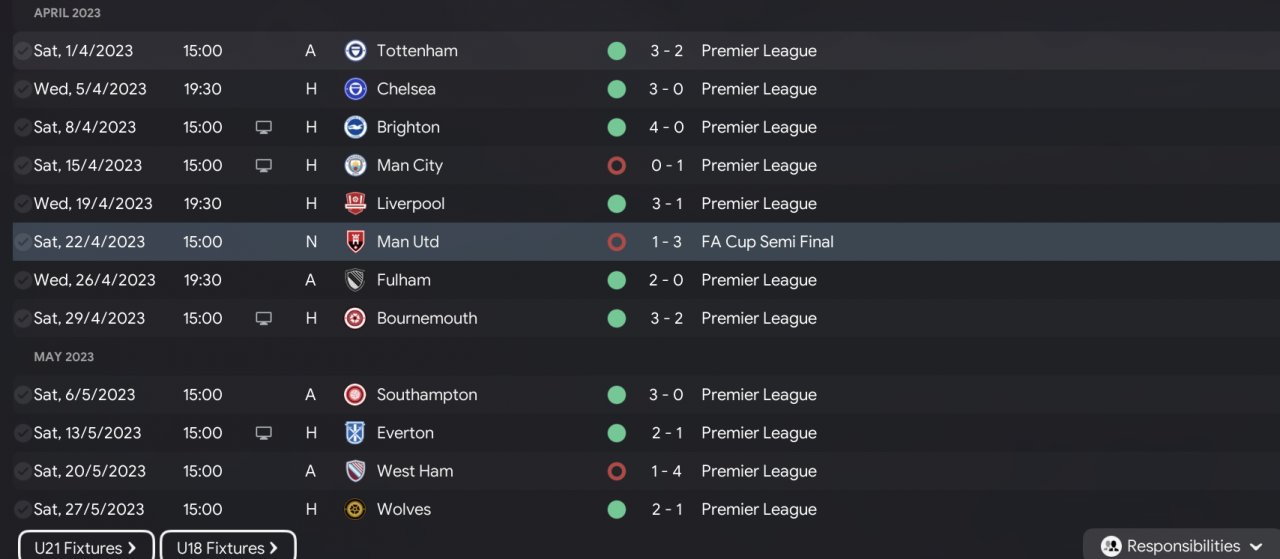
Task: Open the 3 - 0 Southampton match result
Action: click(x=666, y=395)
